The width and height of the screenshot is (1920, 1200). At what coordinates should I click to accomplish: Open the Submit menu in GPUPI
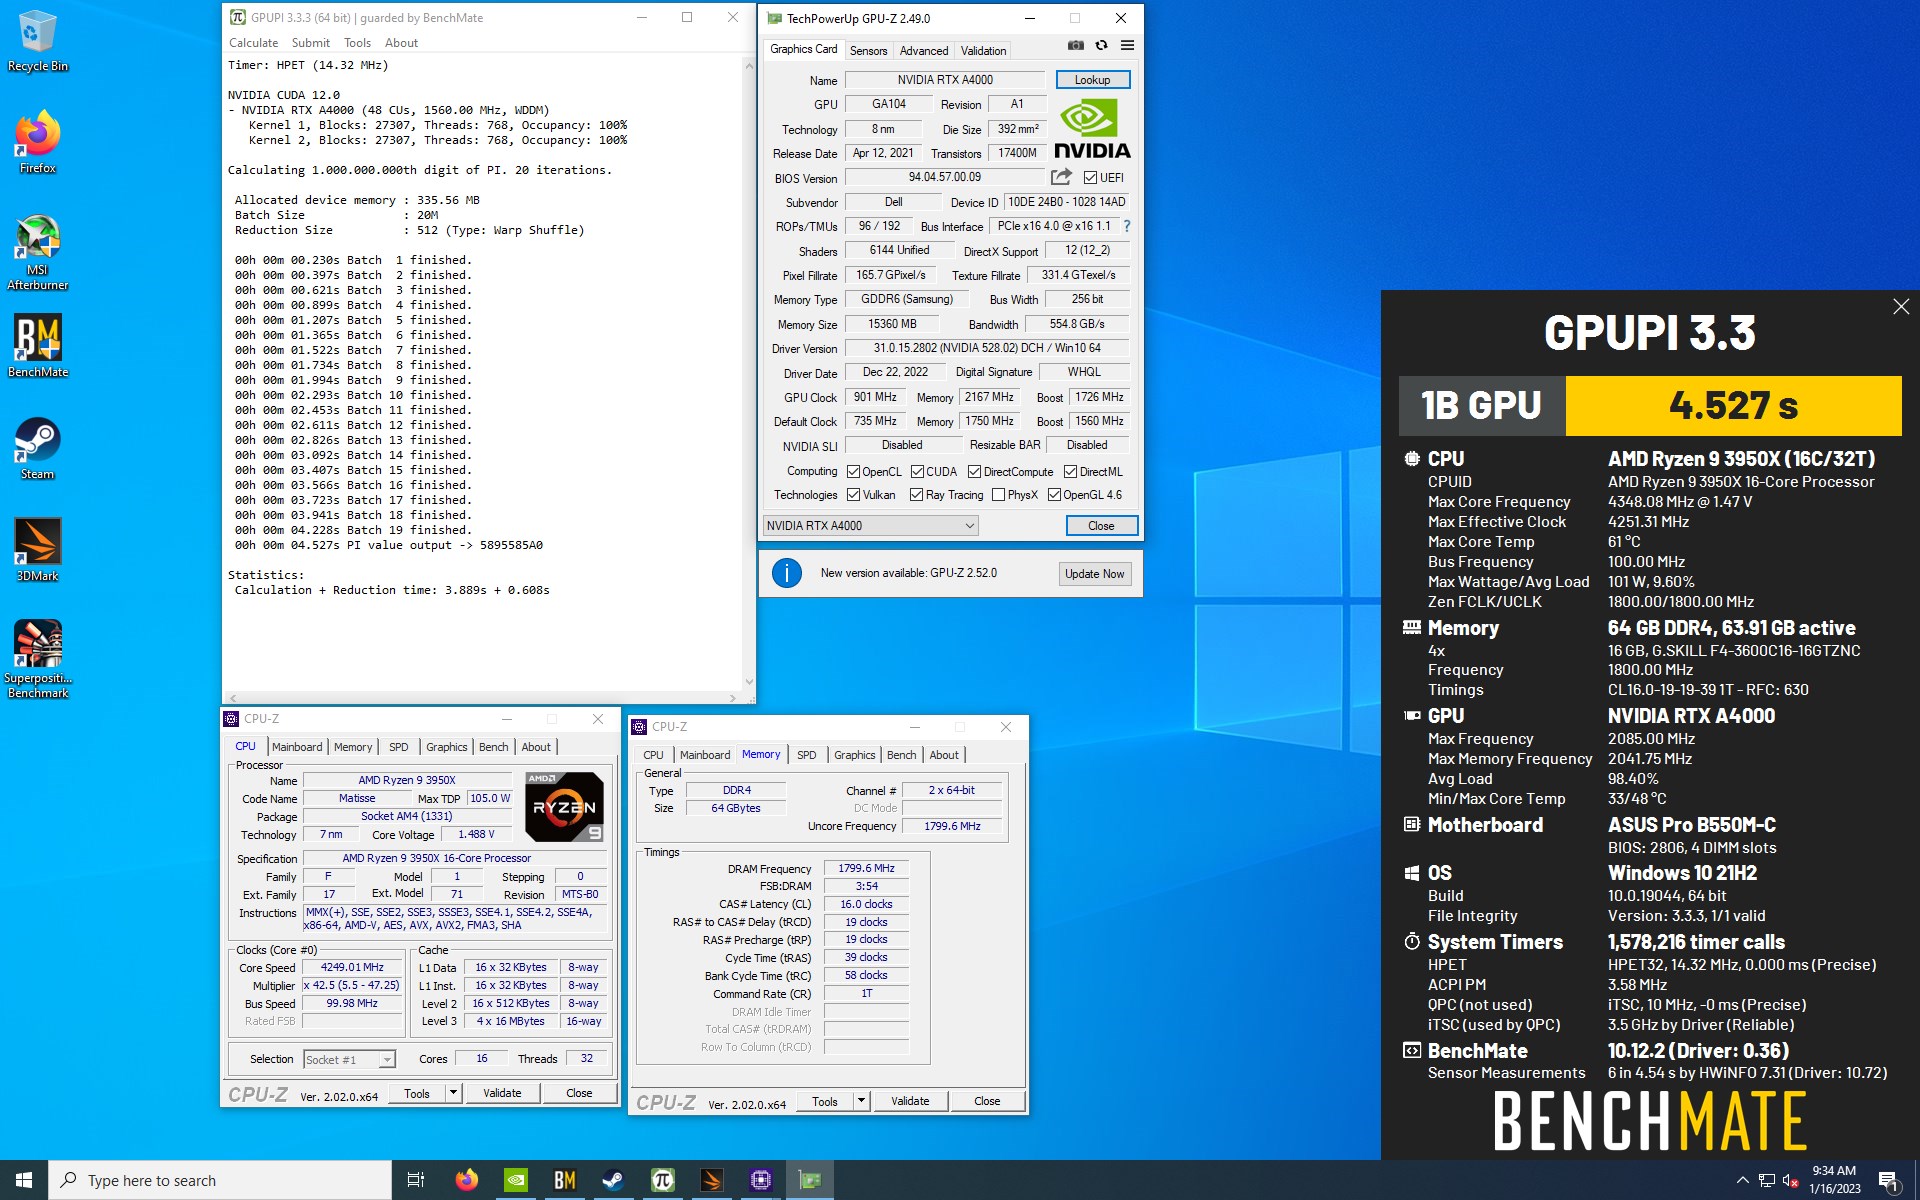(x=310, y=43)
